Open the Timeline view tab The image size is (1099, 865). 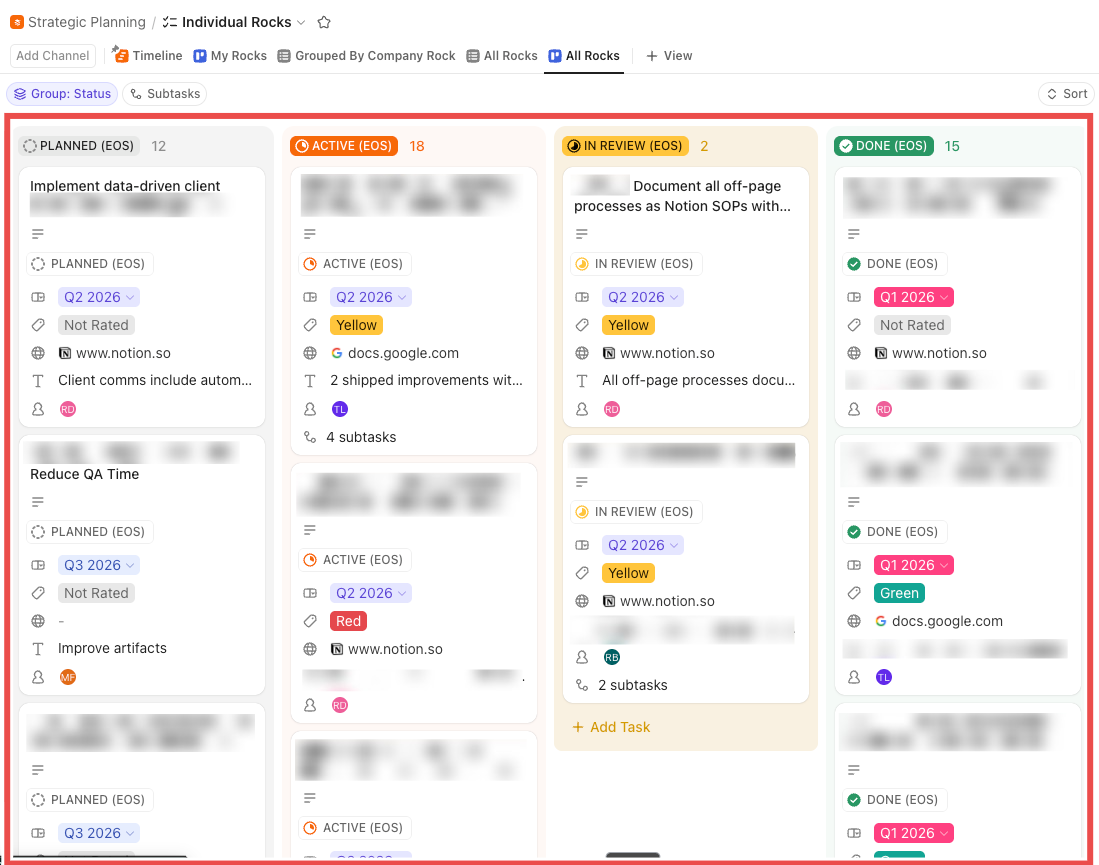tap(148, 55)
